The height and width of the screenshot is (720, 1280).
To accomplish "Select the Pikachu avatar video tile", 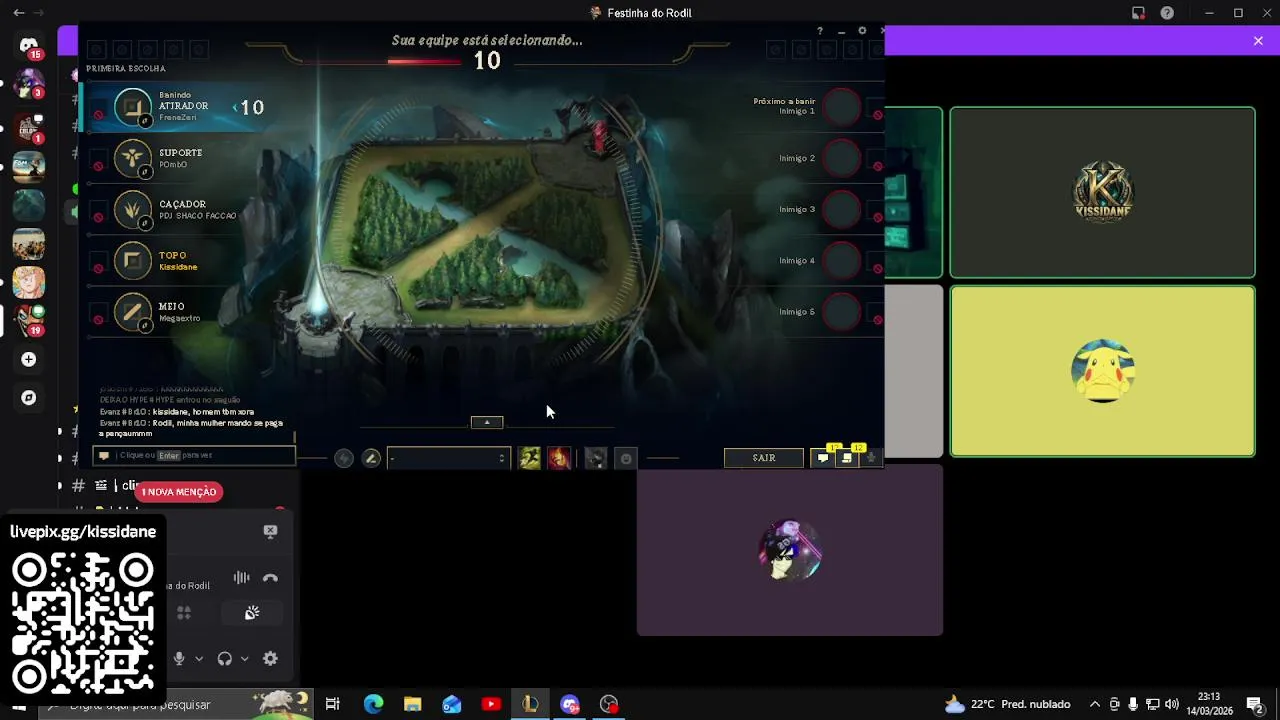I will point(1102,371).
